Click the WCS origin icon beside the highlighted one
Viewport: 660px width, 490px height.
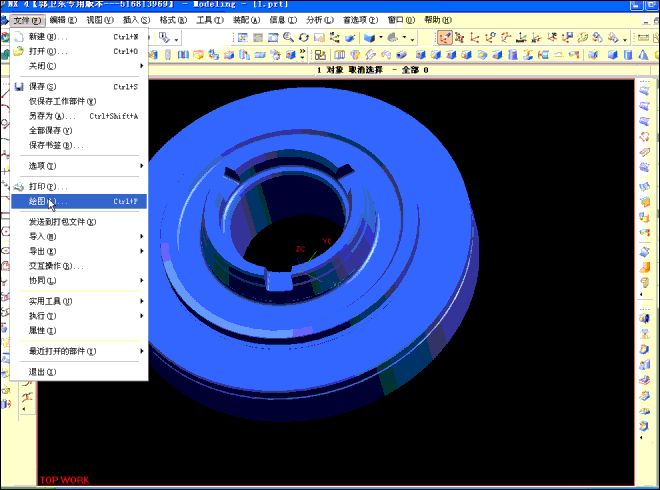[x=460, y=38]
